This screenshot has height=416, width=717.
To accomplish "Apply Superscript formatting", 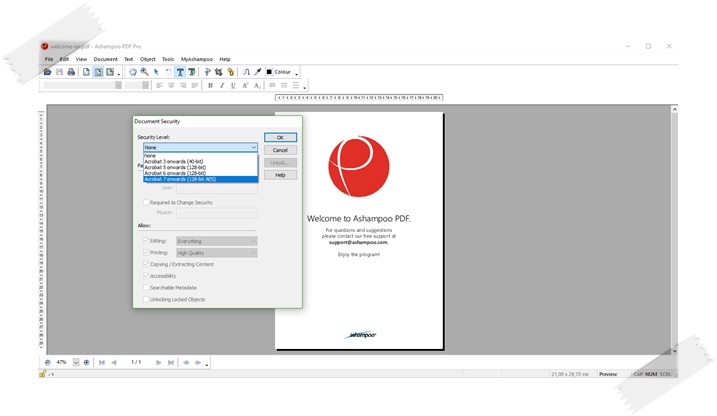I will (x=245, y=85).
